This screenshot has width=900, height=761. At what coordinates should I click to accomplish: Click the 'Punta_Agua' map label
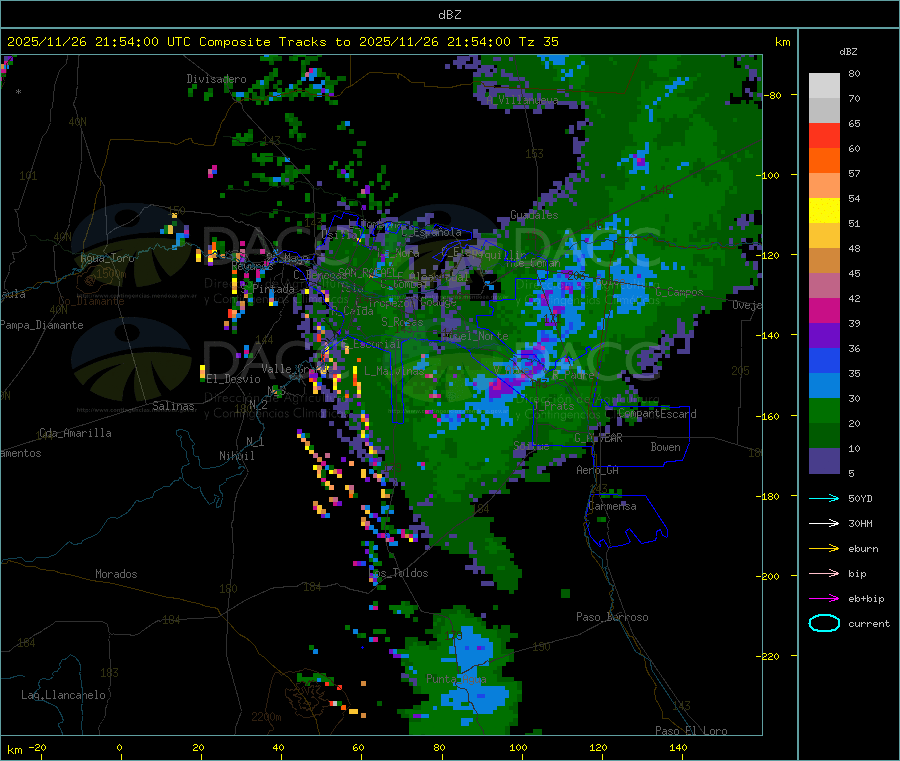pos(456,679)
